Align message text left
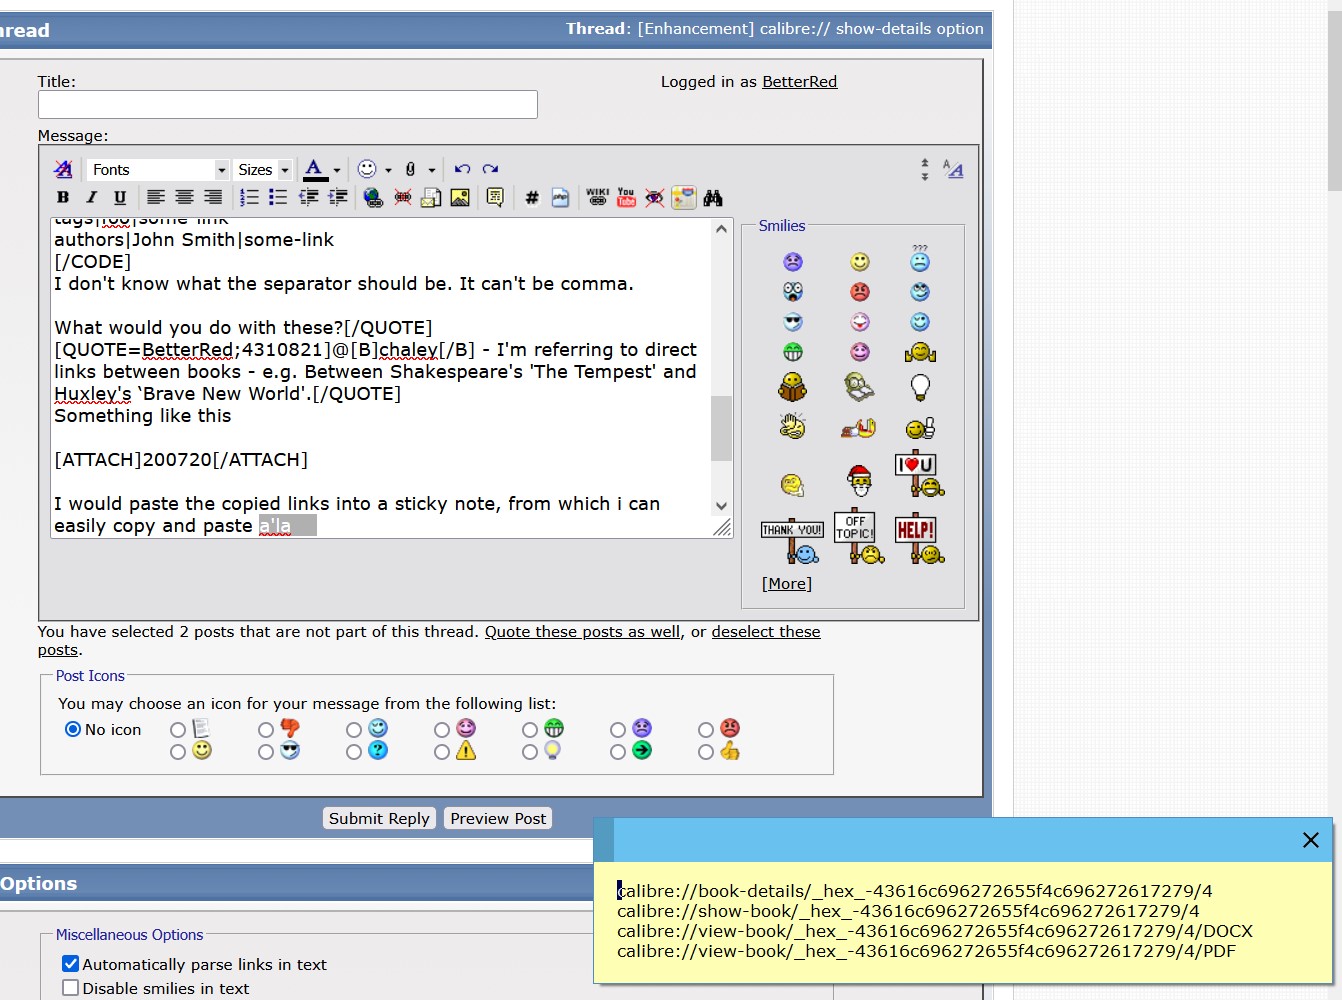This screenshot has height=1000, width=1342. coord(156,198)
